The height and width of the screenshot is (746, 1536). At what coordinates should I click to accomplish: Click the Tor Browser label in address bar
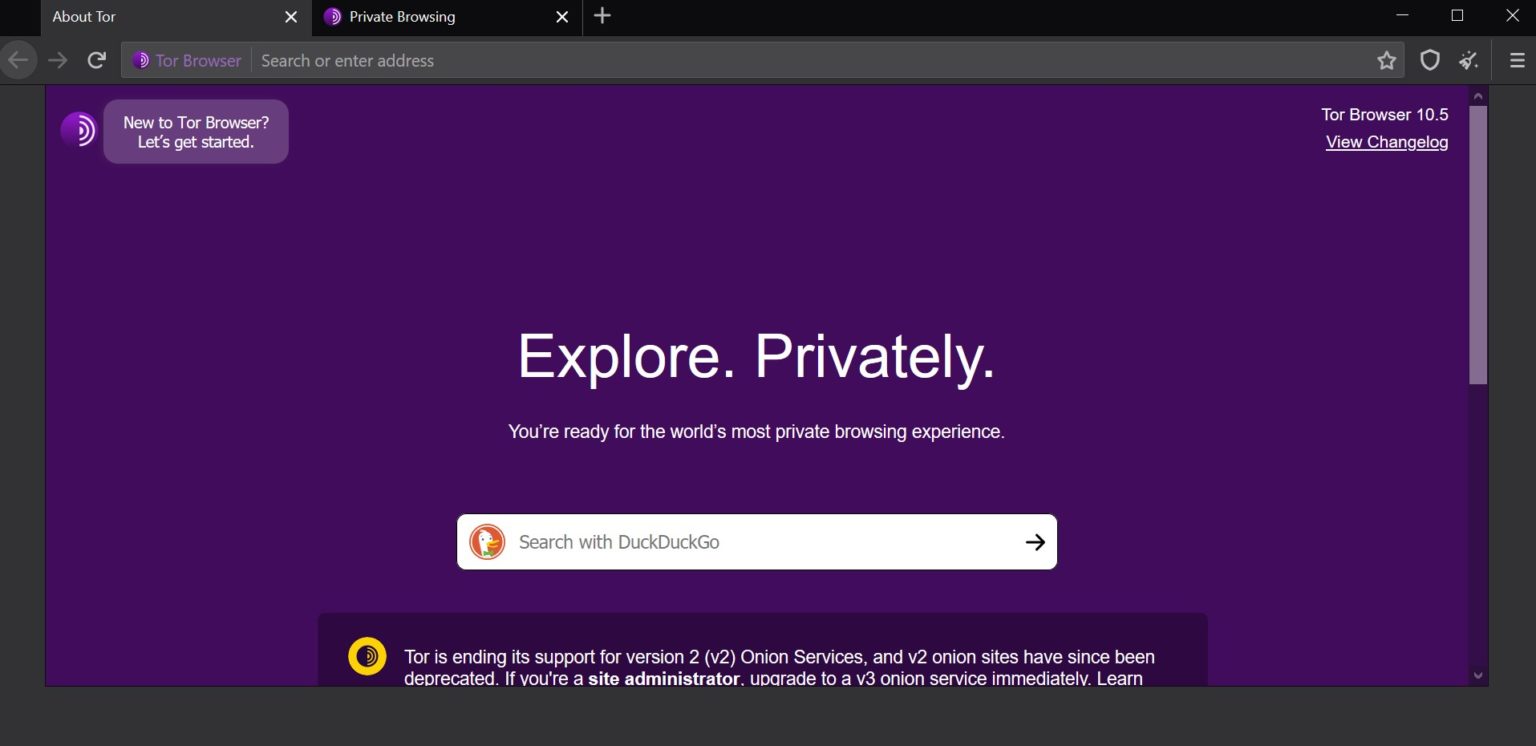(x=198, y=61)
